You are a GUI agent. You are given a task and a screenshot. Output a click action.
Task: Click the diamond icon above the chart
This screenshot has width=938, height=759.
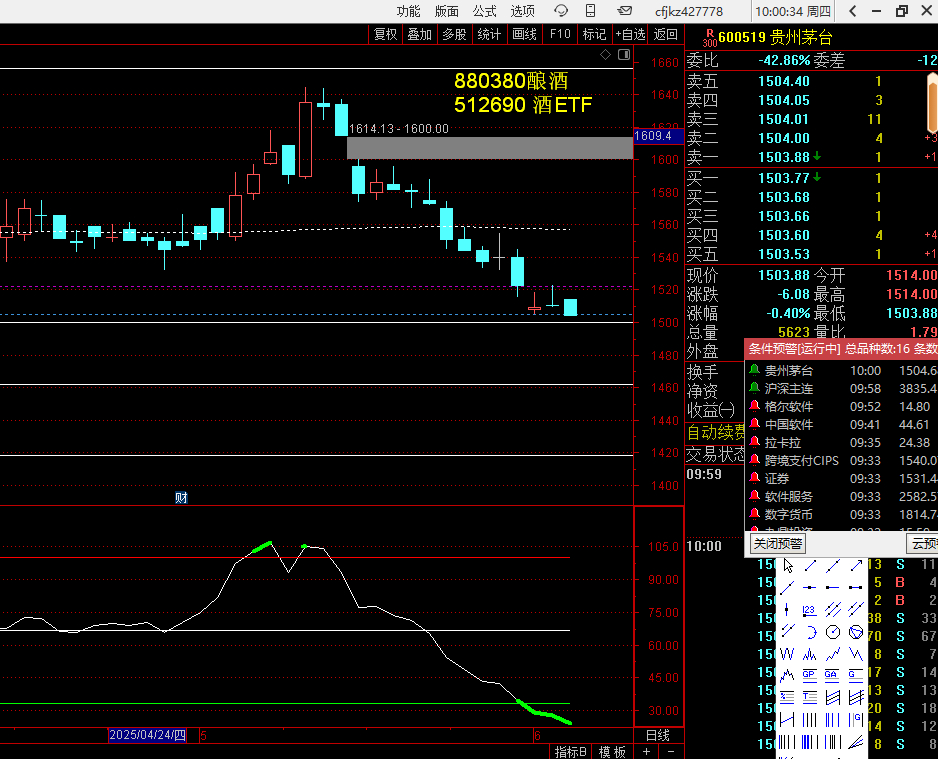coord(605,55)
